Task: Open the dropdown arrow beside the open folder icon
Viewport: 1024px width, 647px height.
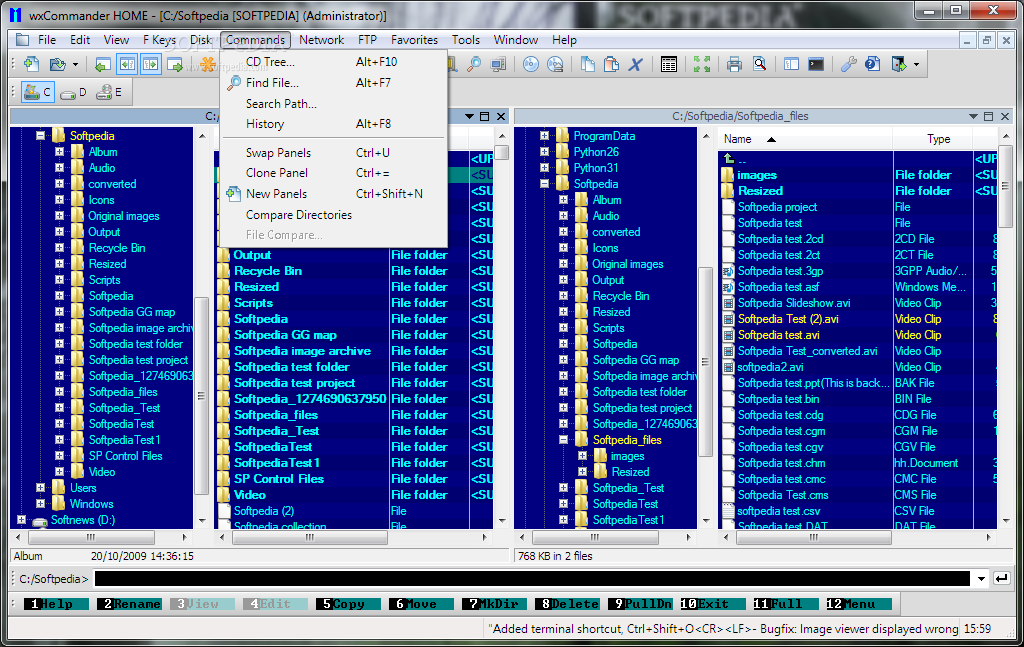Action: point(75,65)
